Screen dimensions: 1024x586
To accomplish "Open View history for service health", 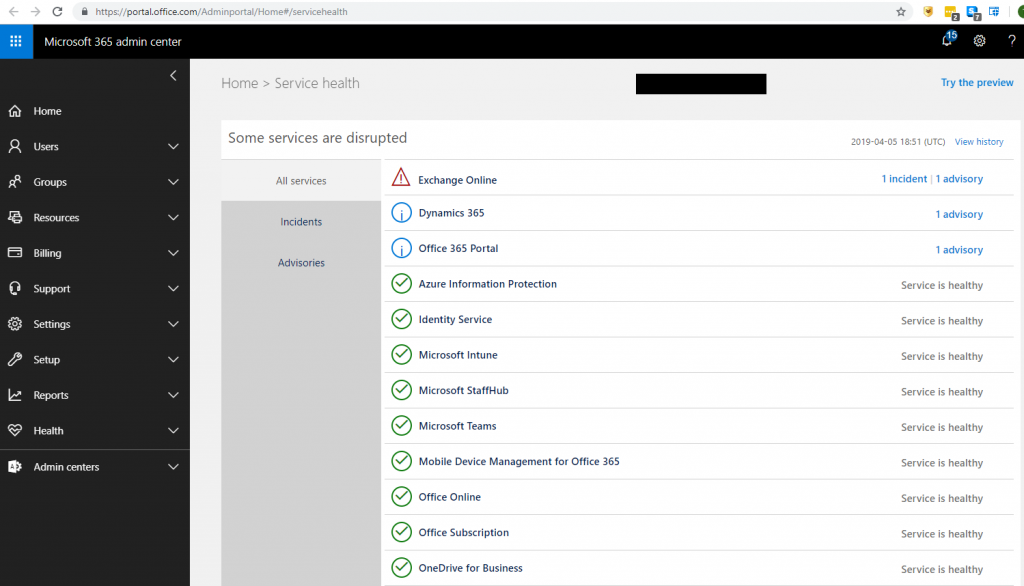I will (979, 141).
